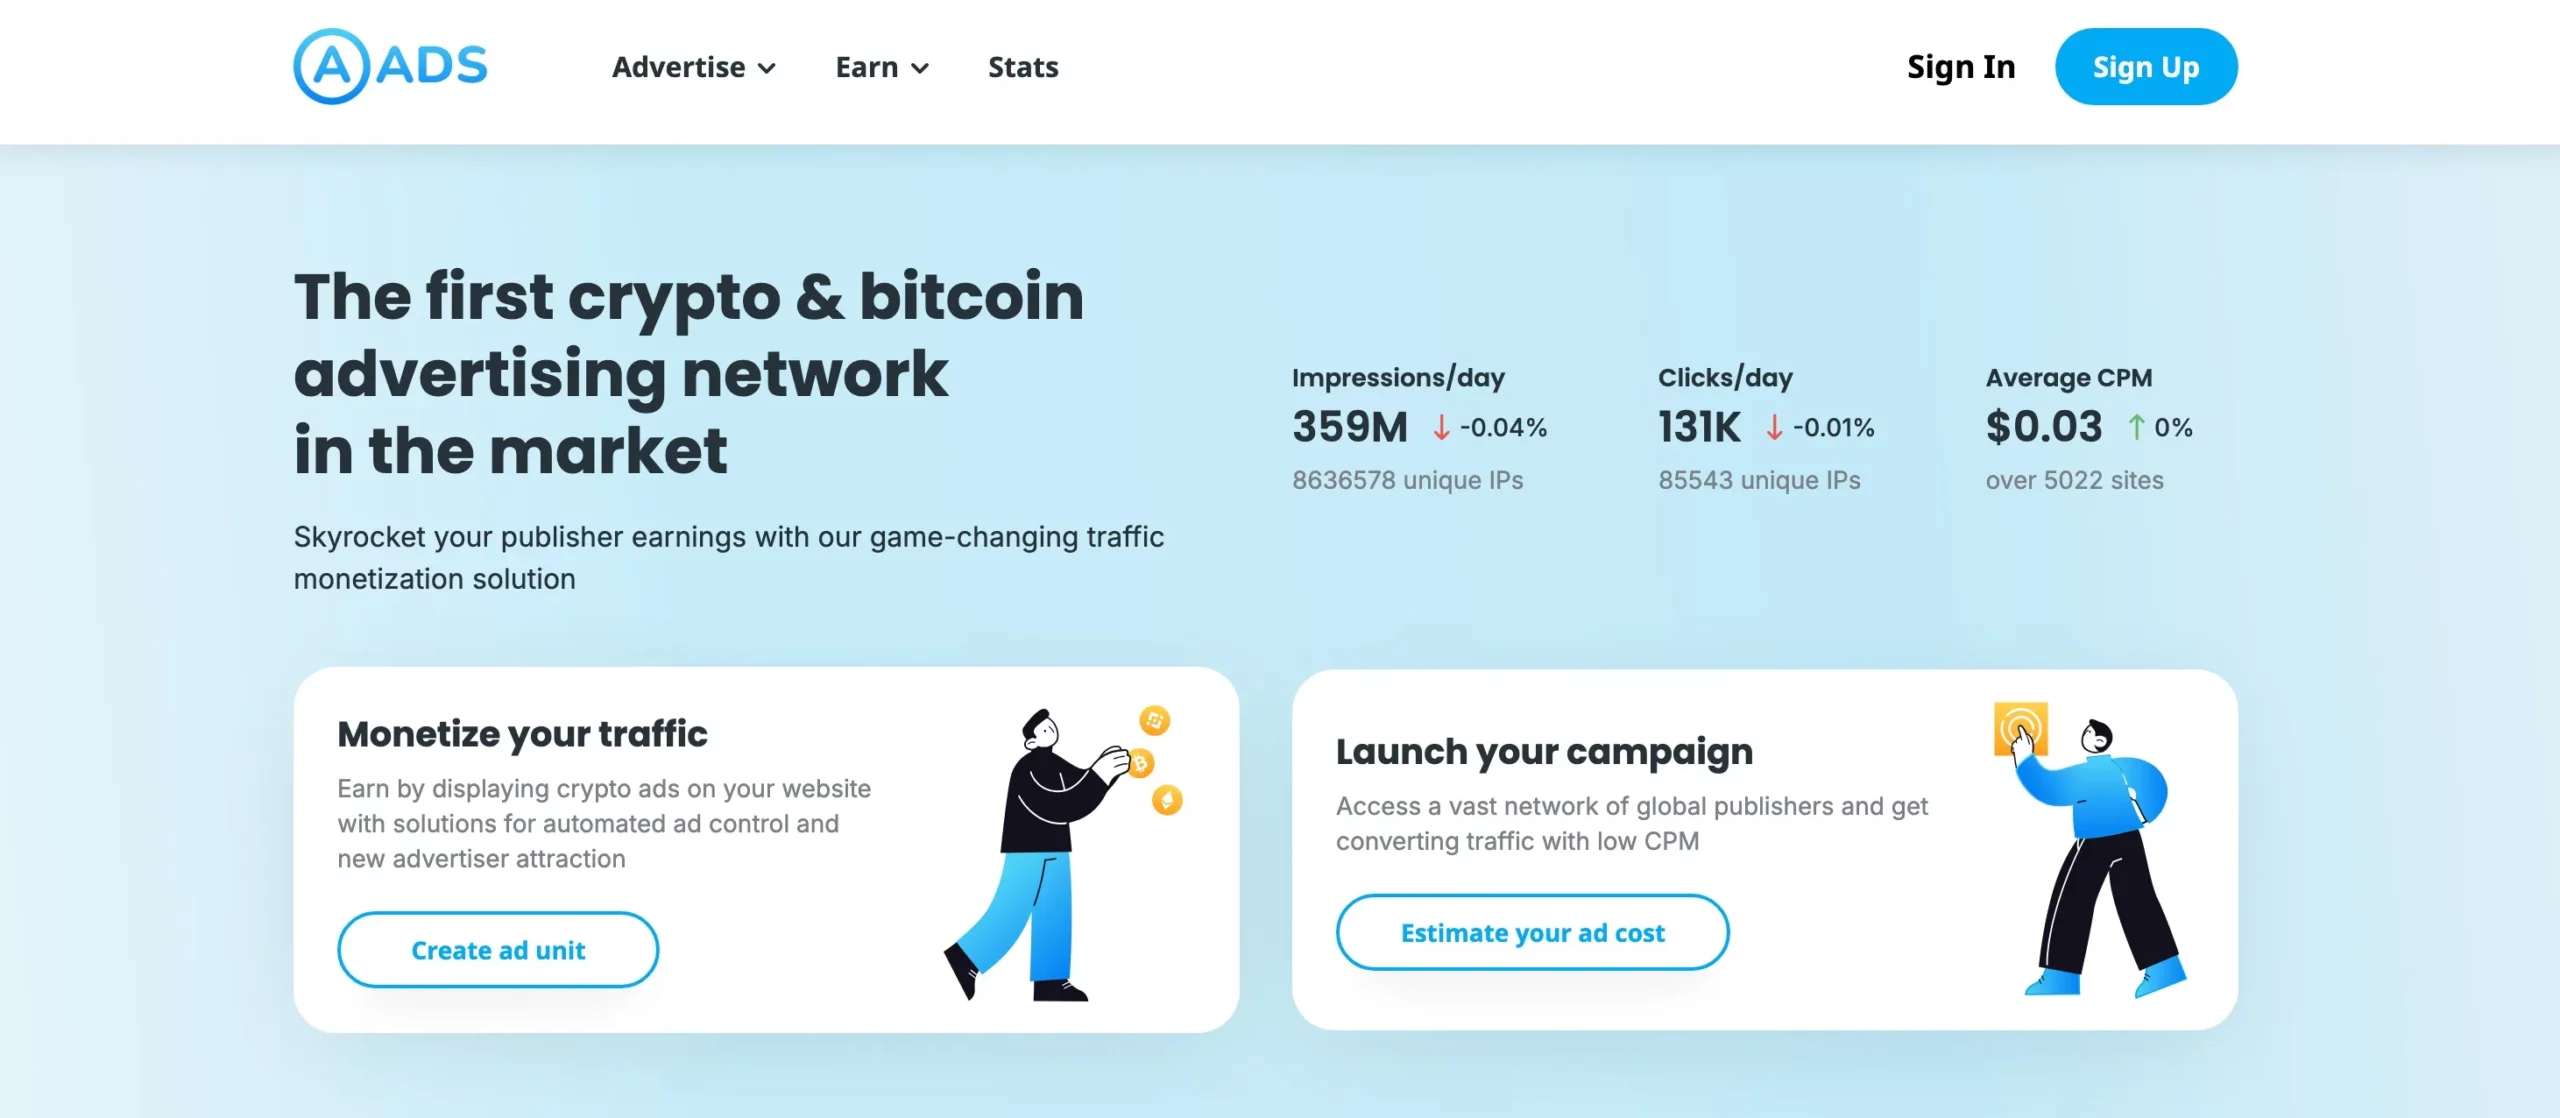Click the orange Bitcoin coin icon
Viewport: 2560px width, 1118px height.
click(x=1140, y=765)
